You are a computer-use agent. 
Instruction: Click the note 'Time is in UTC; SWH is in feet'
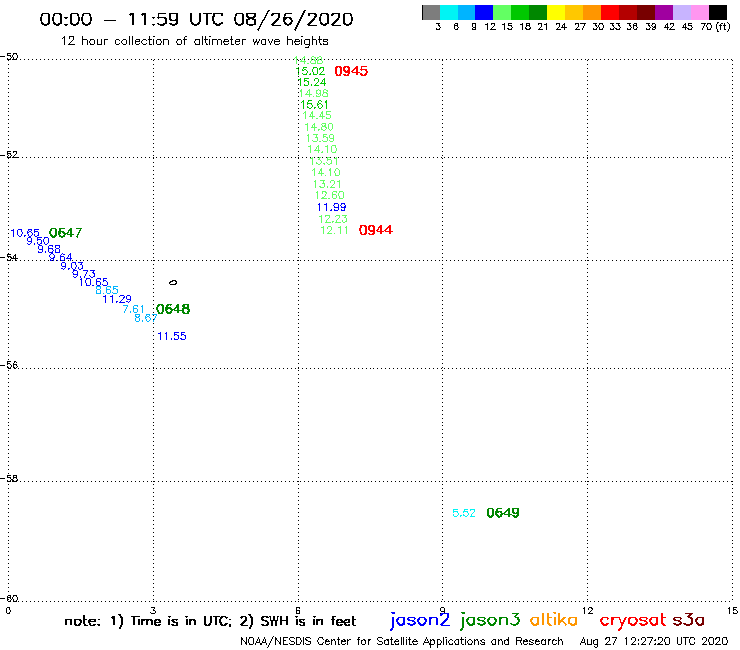pos(210,621)
